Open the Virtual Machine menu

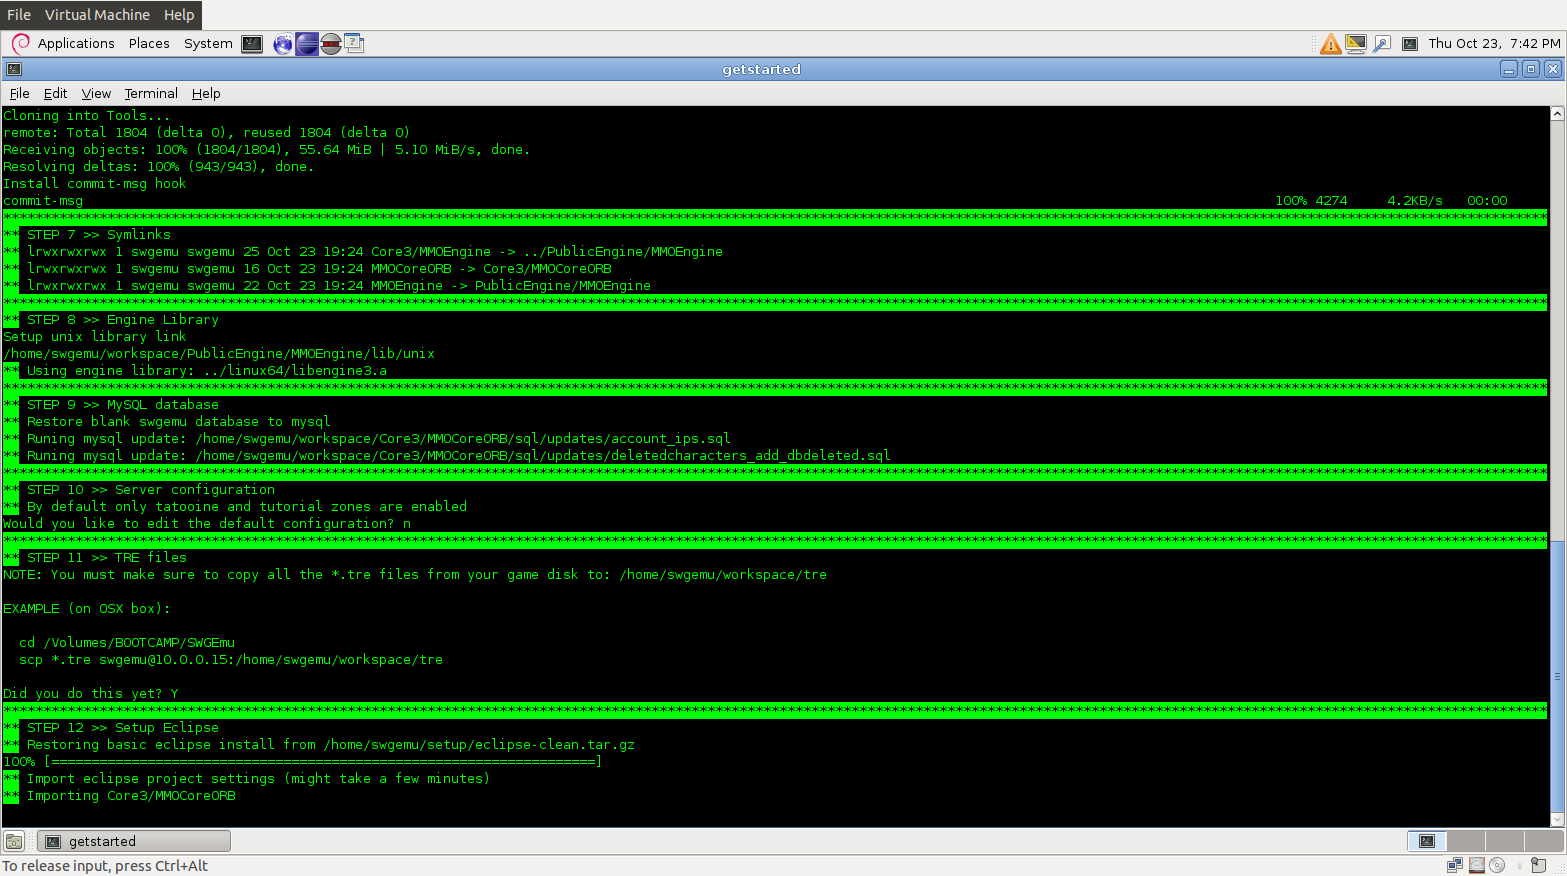coord(97,15)
